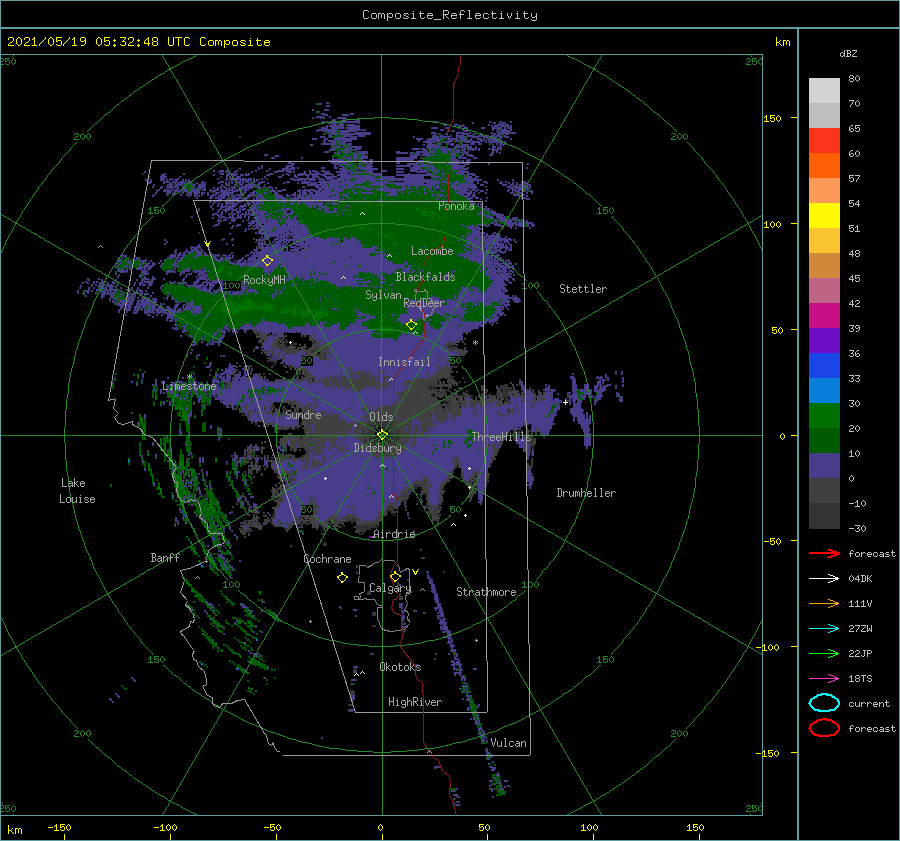Screen dimensions: 900x841
Task: Click the Sylvan map label
Action: click(x=383, y=295)
